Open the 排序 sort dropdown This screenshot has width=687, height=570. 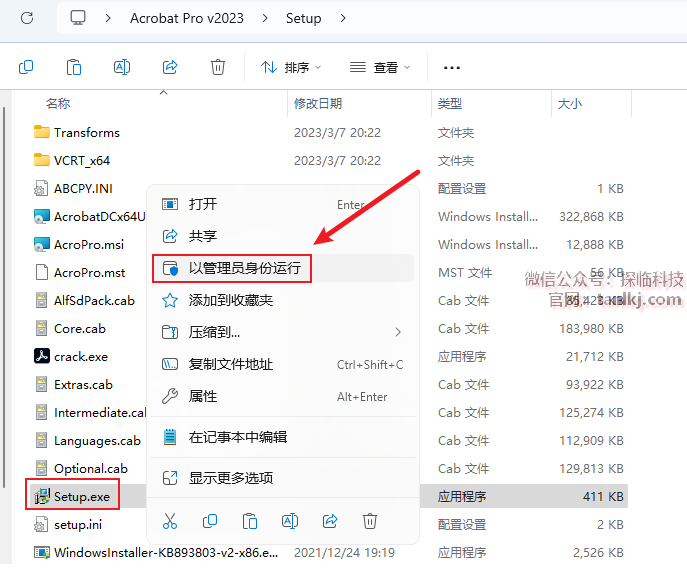pyautogui.click(x=291, y=67)
